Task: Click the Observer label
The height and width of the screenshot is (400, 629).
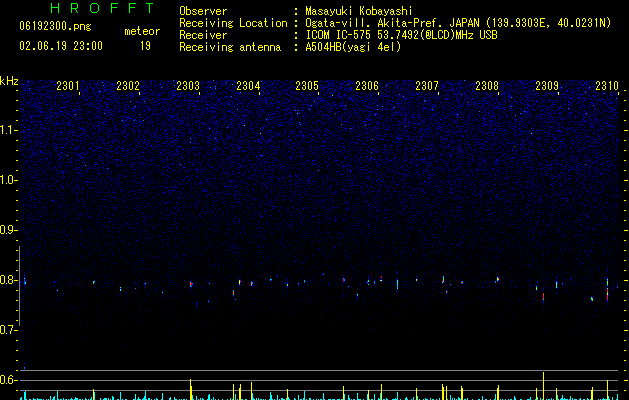Action: pos(203,11)
